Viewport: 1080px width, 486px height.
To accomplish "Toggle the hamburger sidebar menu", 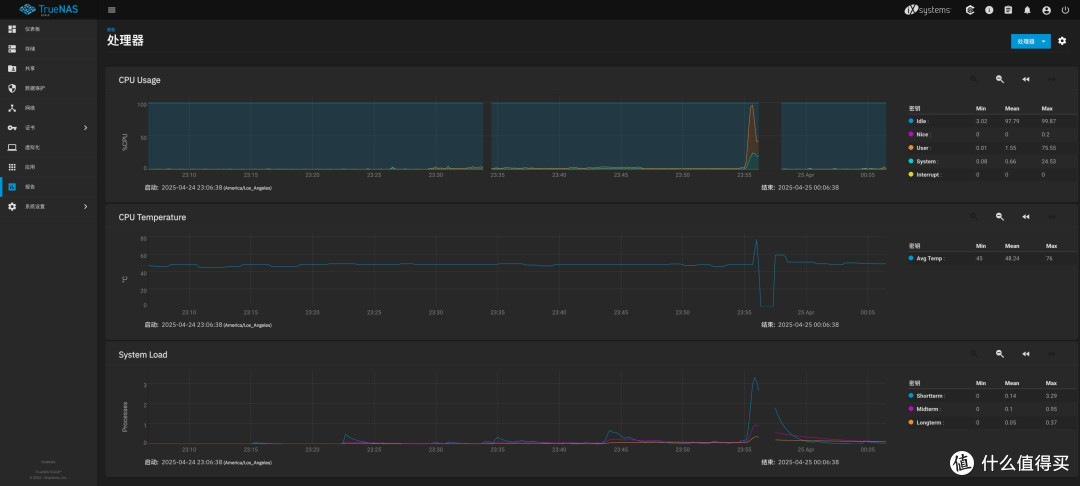I will (112, 10).
